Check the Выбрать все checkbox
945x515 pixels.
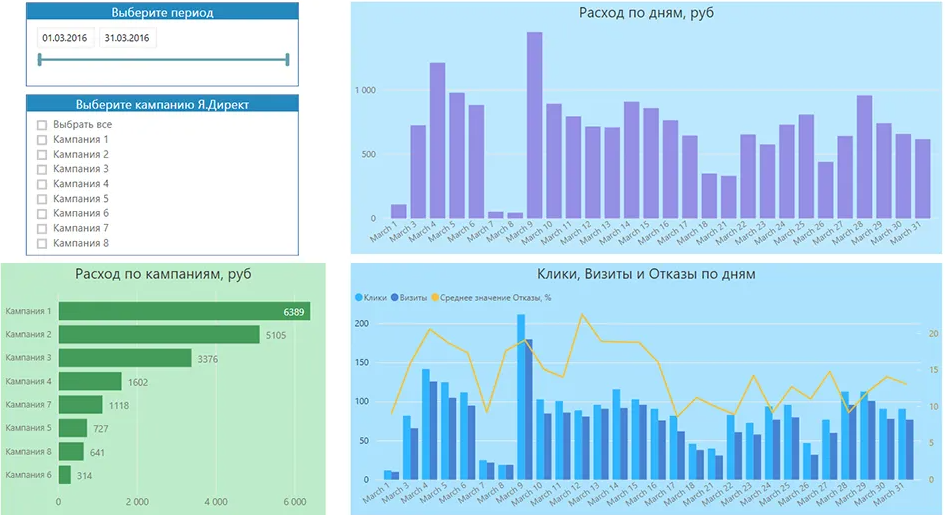click(x=42, y=125)
